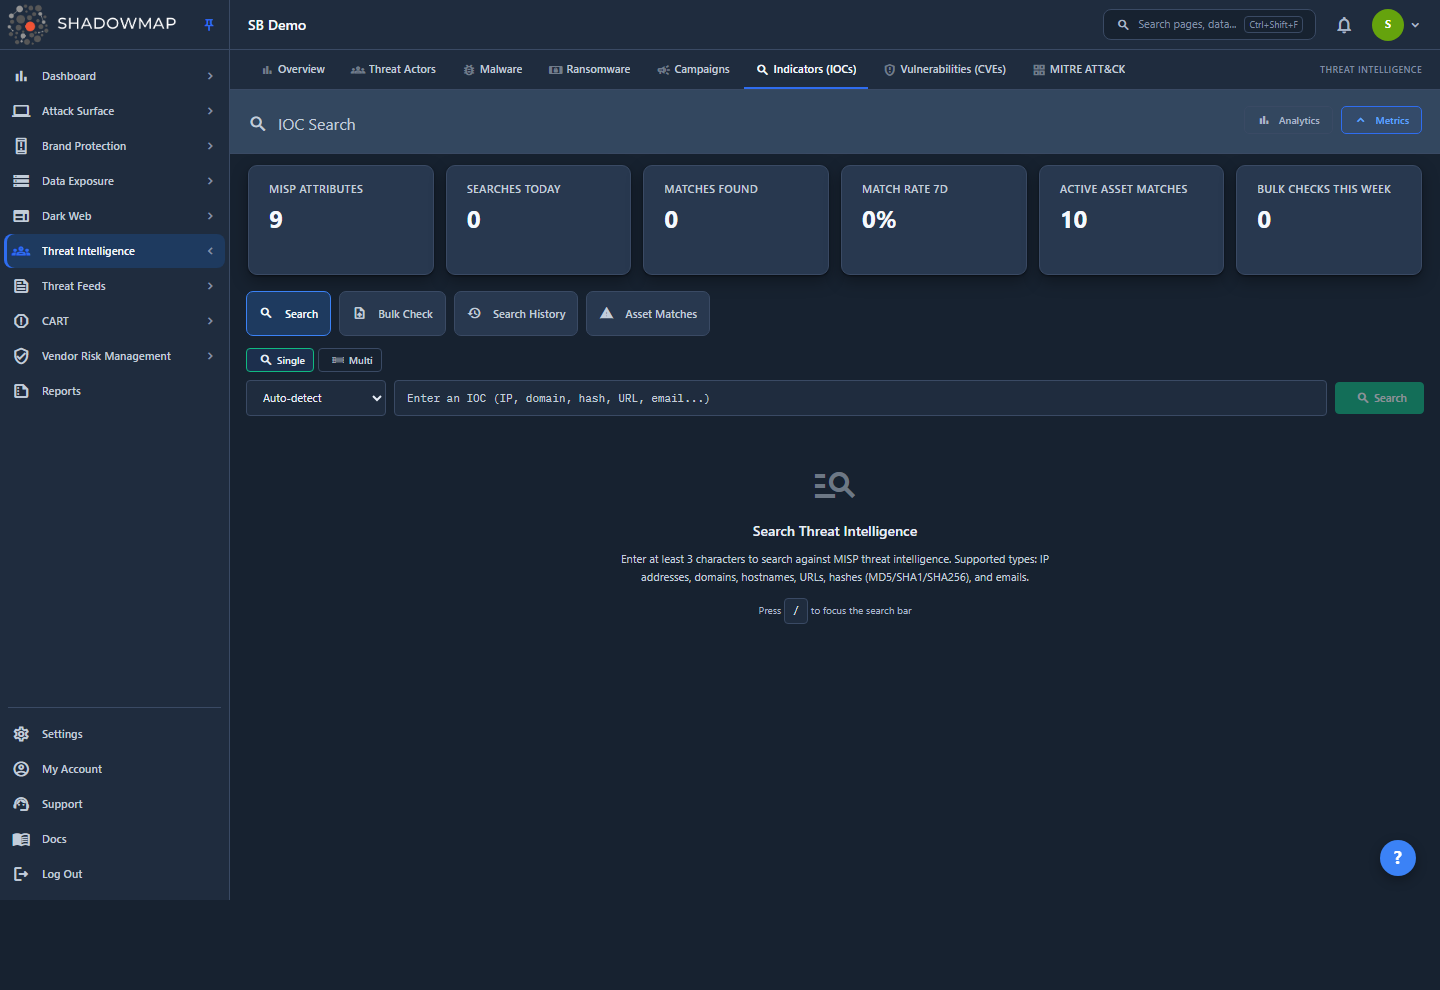Click the Dark Web sidebar icon
This screenshot has width=1440, height=990.
point(21,216)
